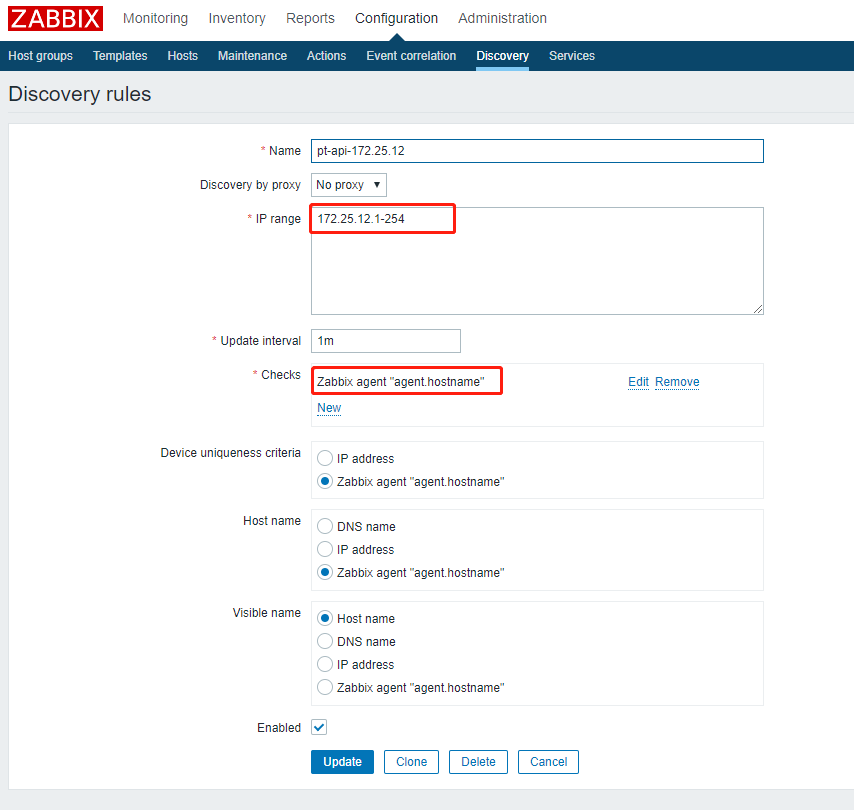This screenshot has width=854, height=810.
Task: Click the Update button
Action: pyautogui.click(x=343, y=762)
